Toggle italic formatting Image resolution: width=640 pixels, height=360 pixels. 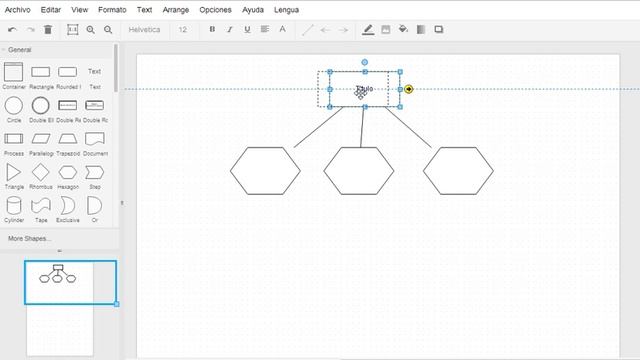pos(230,29)
